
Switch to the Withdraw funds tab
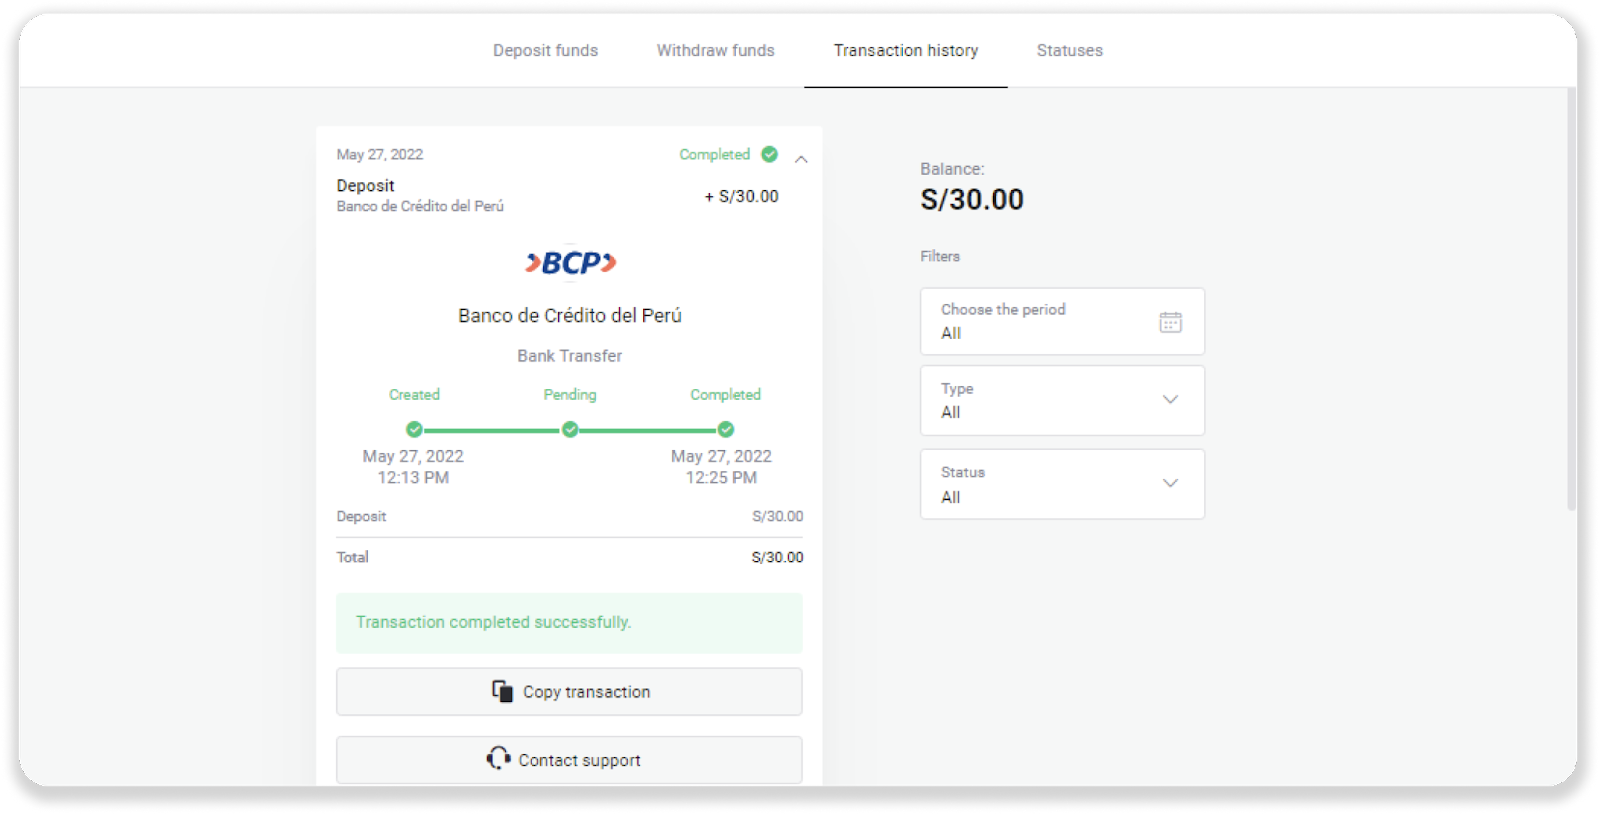715,50
